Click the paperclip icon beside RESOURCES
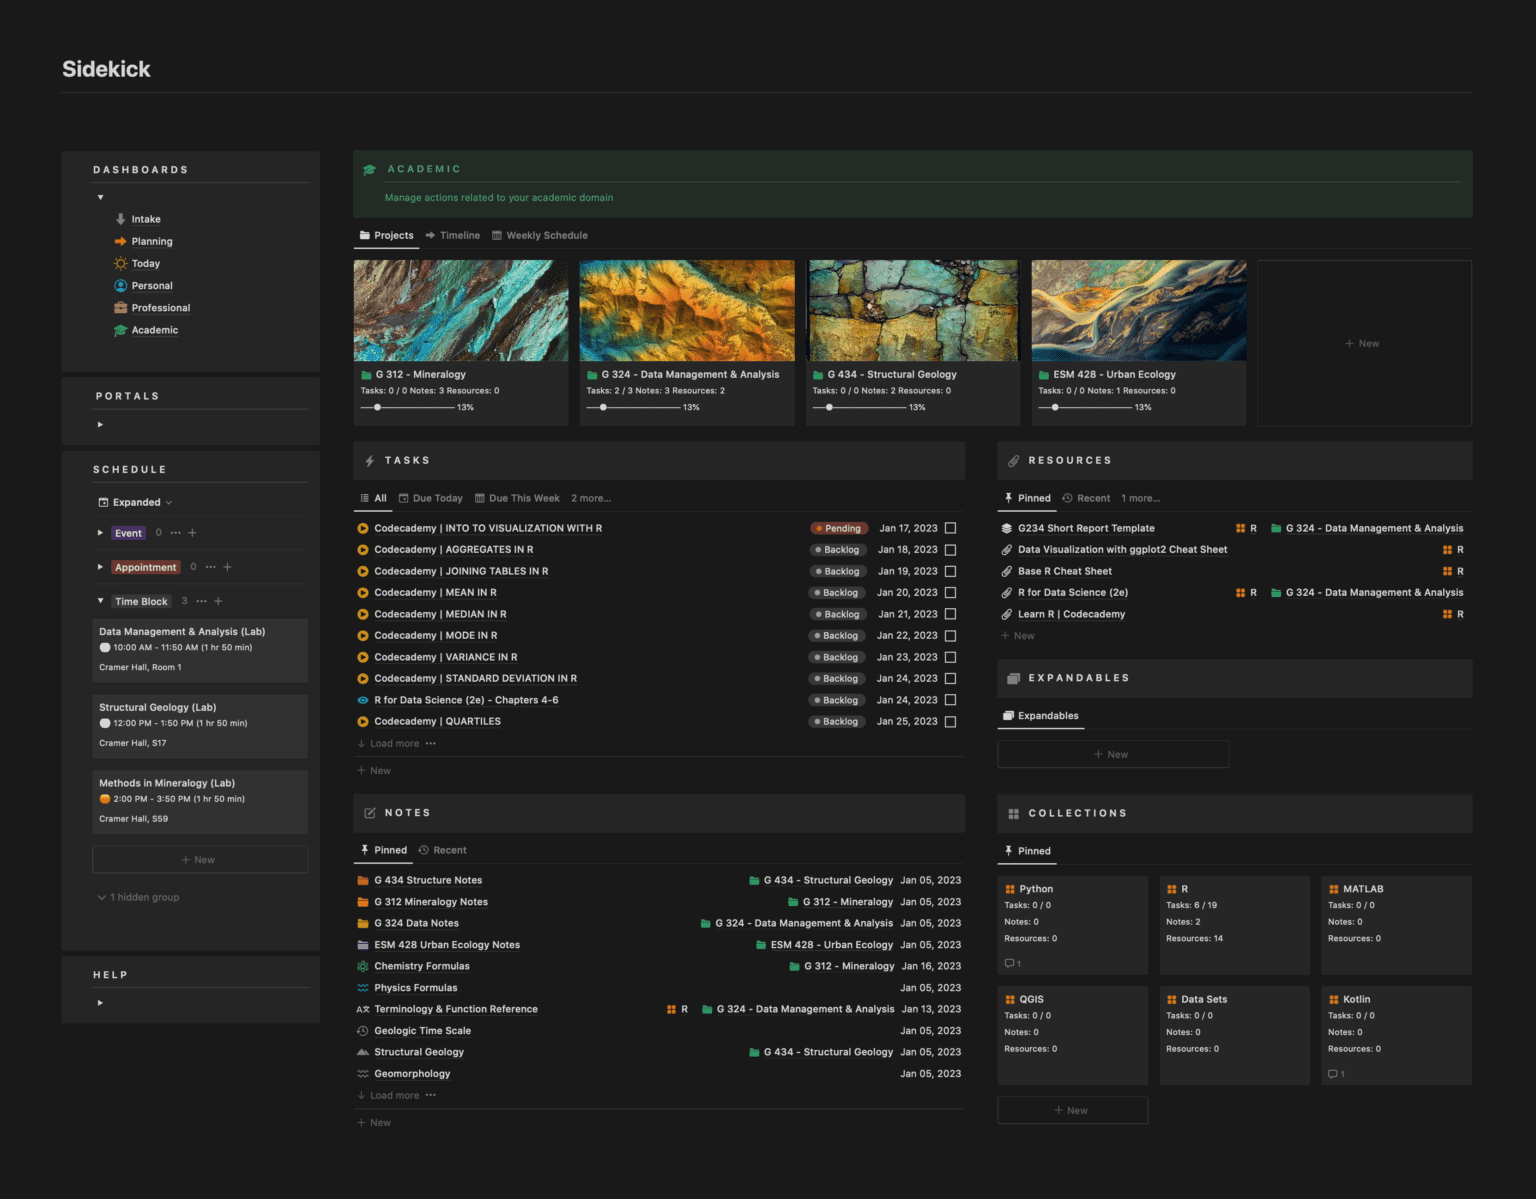The width and height of the screenshot is (1536, 1199). pyautogui.click(x=1012, y=460)
